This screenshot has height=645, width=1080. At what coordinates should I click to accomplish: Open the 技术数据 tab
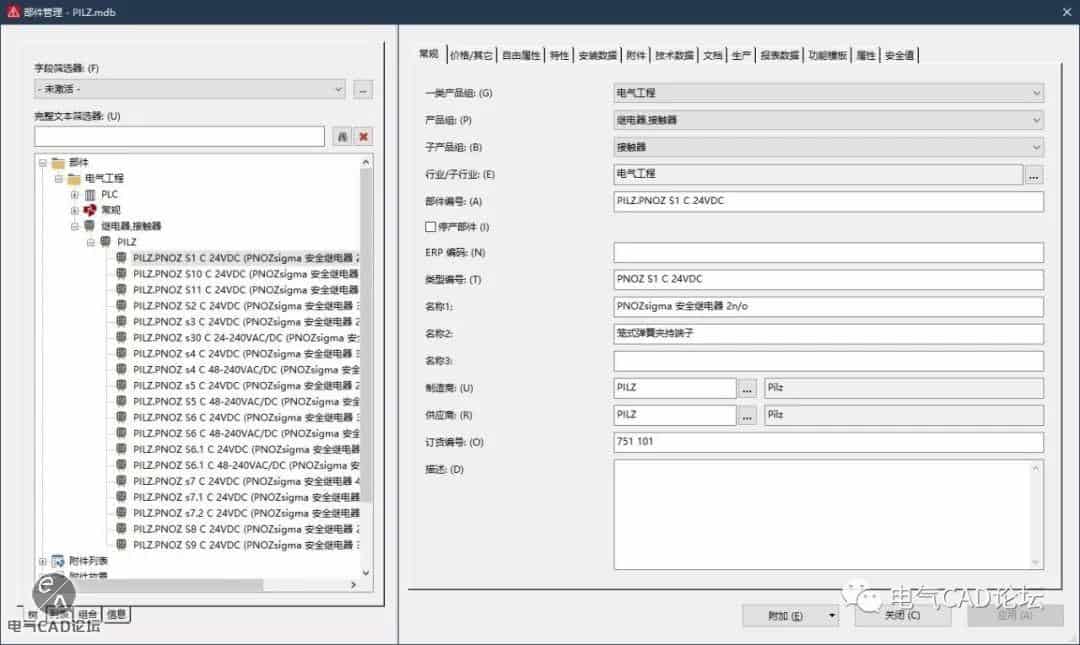tap(674, 55)
